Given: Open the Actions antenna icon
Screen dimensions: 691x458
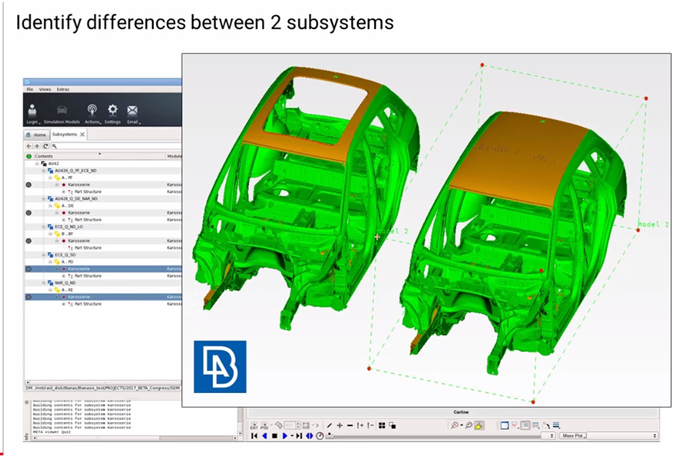Looking at the screenshot, I should [x=92, y=113].
